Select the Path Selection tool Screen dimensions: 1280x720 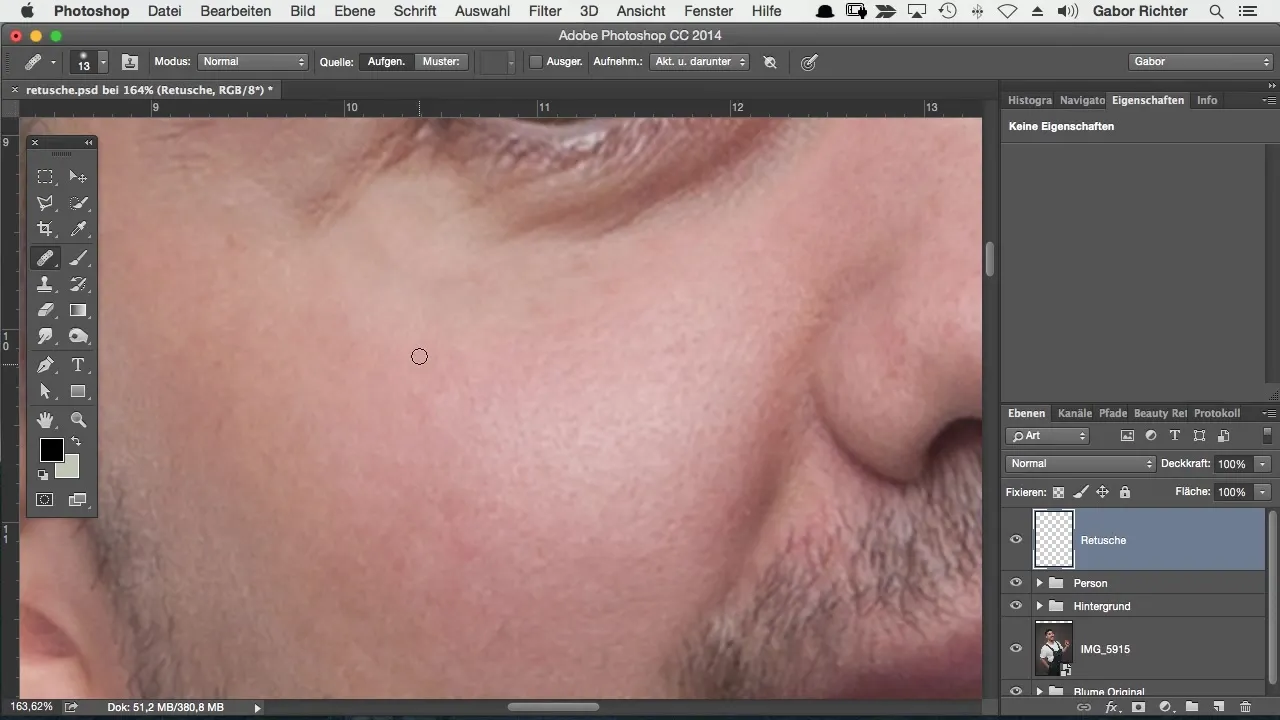45,392
